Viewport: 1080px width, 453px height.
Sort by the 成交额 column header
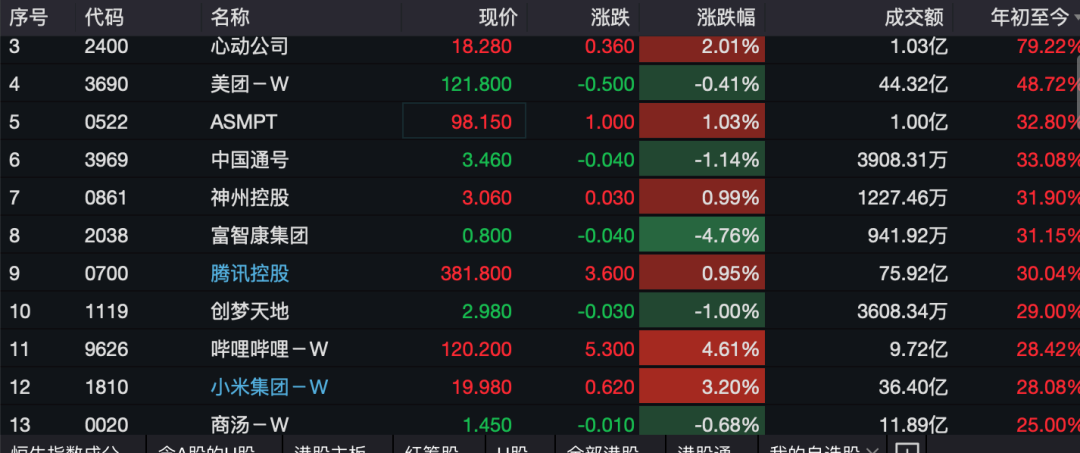pyautogui.click(x=914, y=17)
